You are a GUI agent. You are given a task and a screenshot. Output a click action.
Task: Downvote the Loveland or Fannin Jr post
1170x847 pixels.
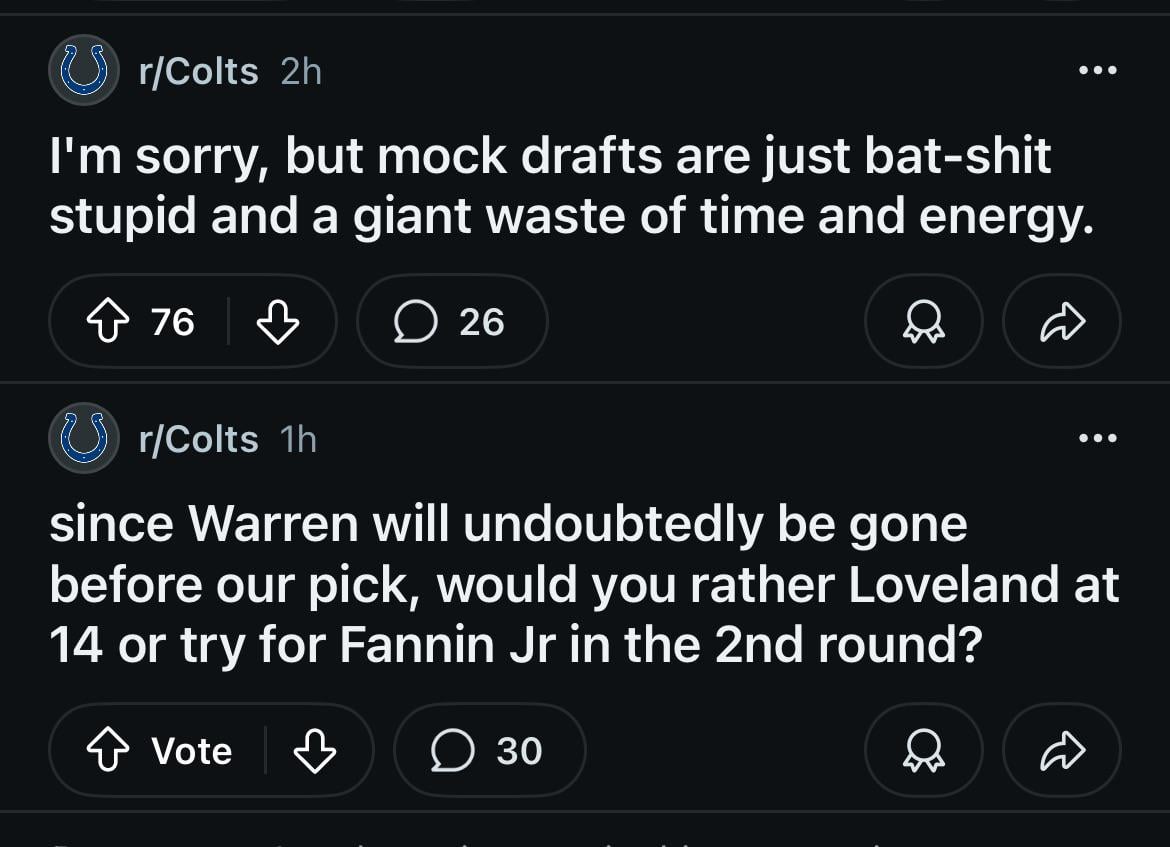(315, 751)
